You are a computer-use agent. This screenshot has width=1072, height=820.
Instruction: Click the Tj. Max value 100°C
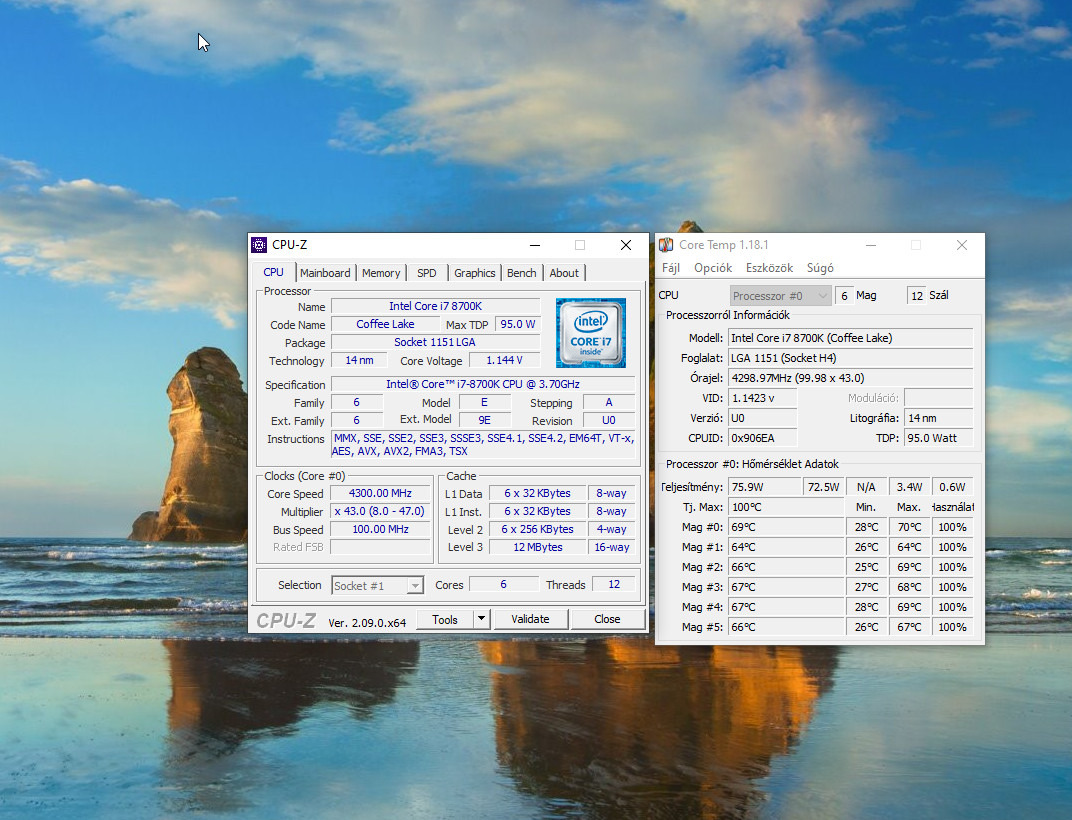786,507
